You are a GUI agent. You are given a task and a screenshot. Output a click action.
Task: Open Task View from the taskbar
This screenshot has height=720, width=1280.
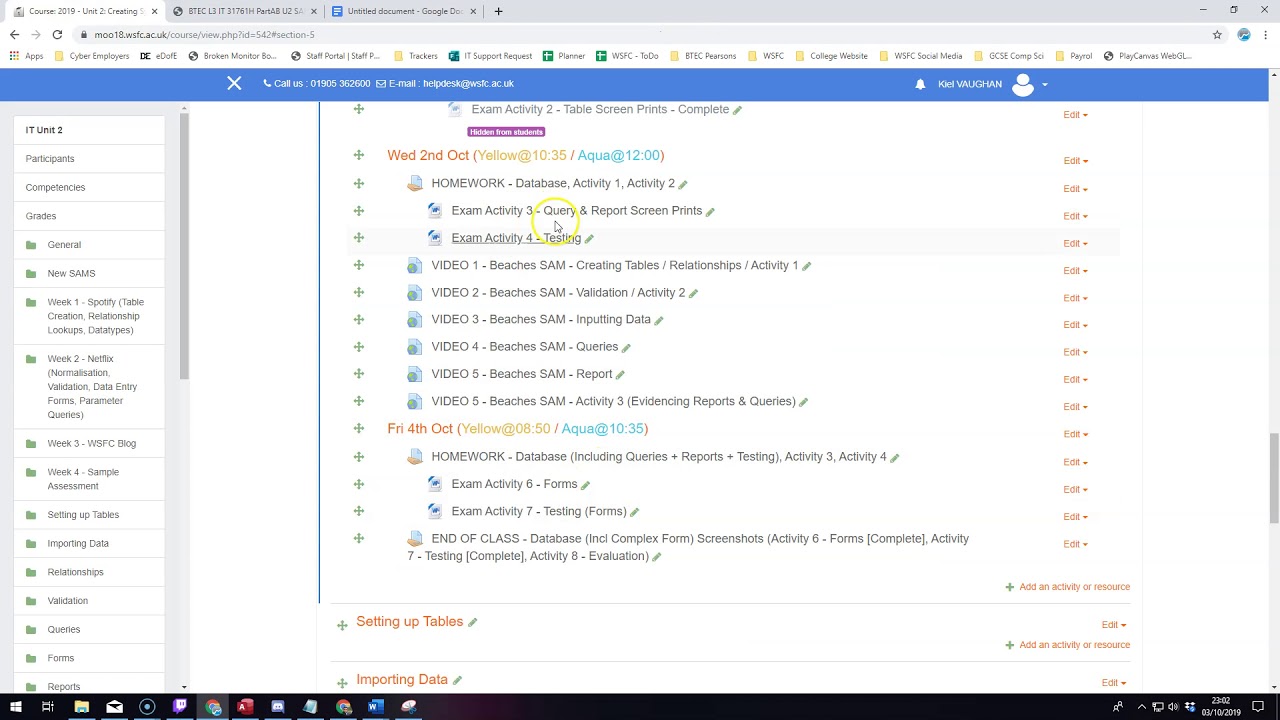48,707
